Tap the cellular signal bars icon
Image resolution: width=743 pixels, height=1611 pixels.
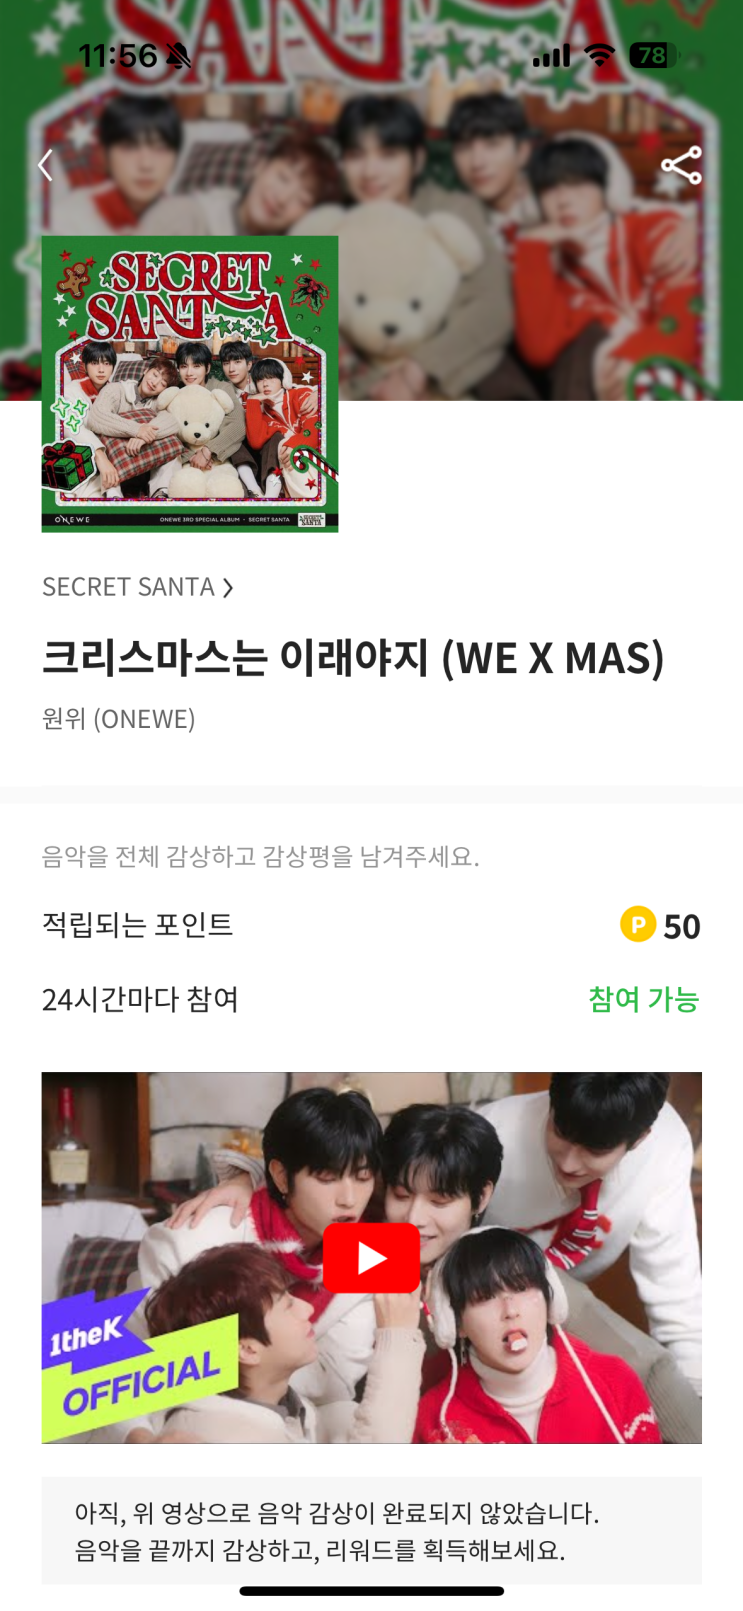pyautogui.click(x=551, y=56)
